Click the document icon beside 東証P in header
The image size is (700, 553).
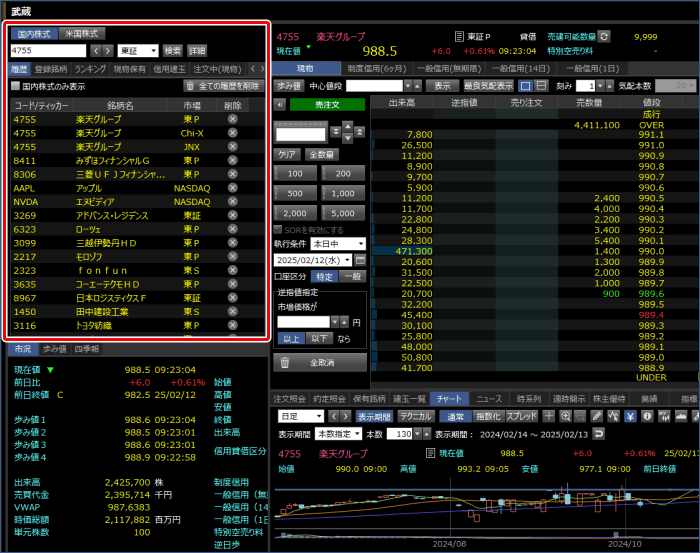458,37
